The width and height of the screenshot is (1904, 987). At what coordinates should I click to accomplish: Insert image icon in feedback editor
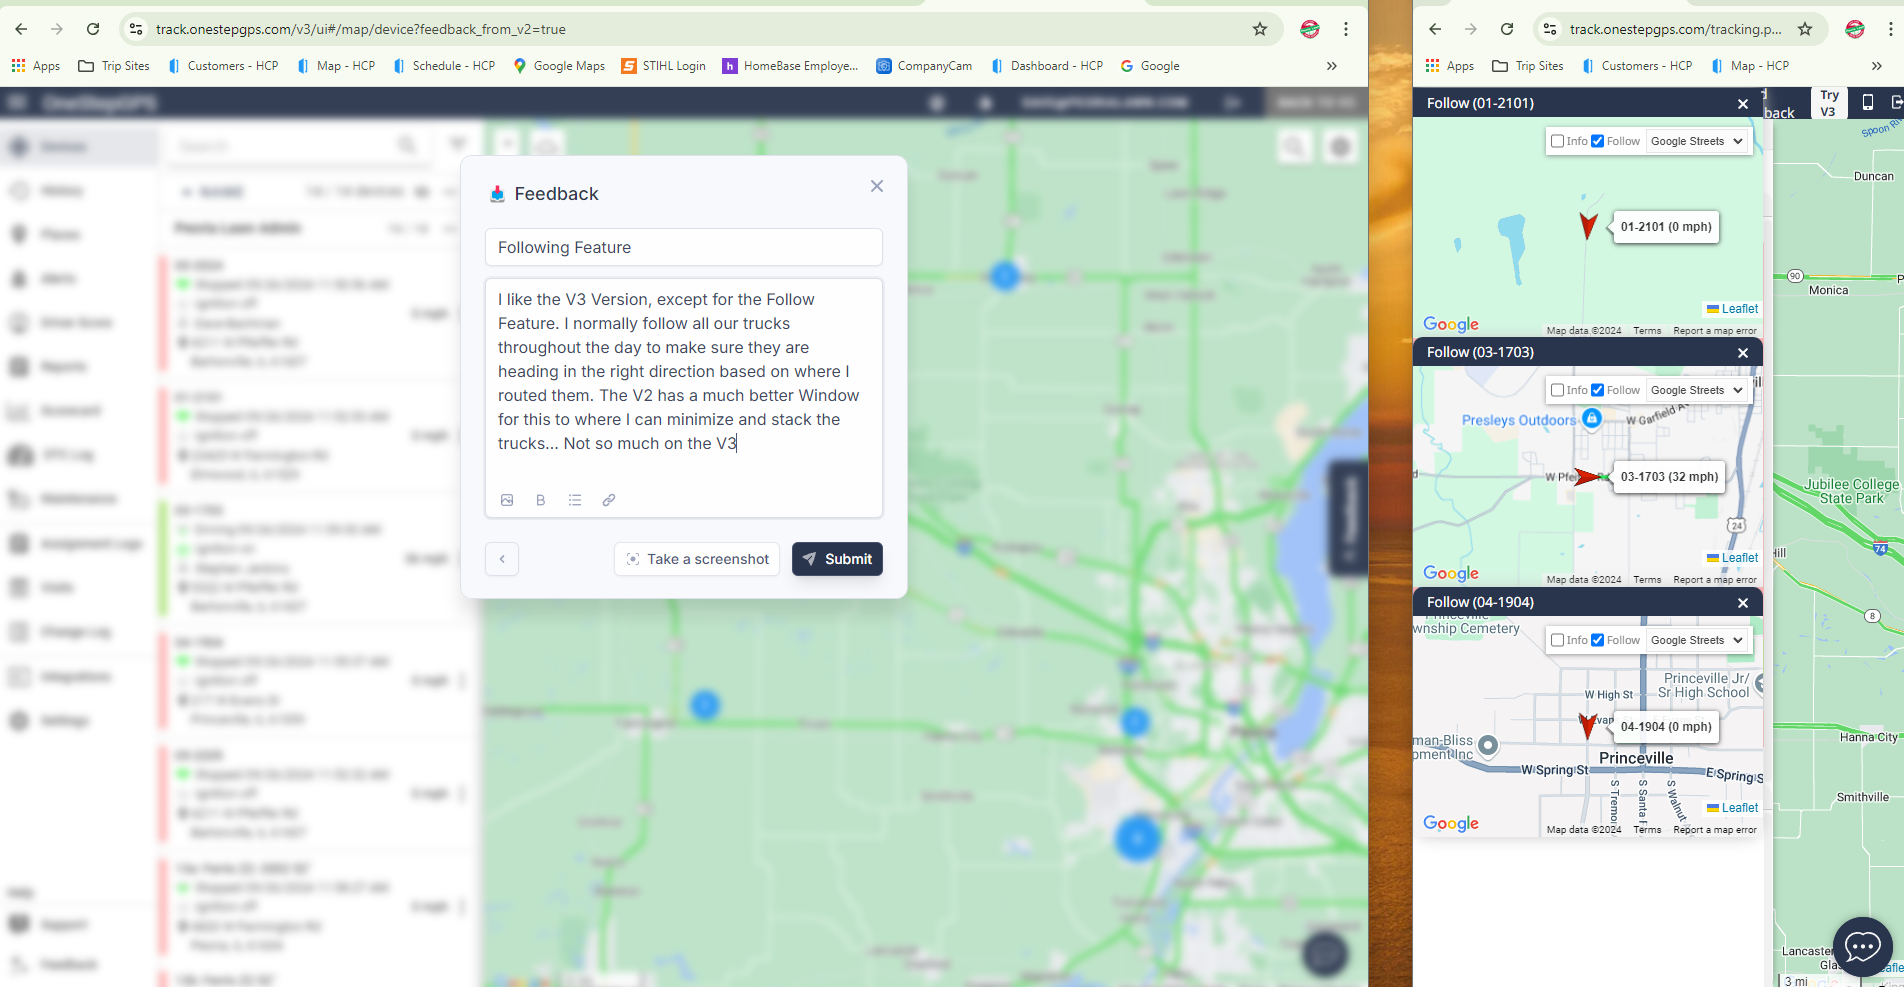click(x=507, y=500)
